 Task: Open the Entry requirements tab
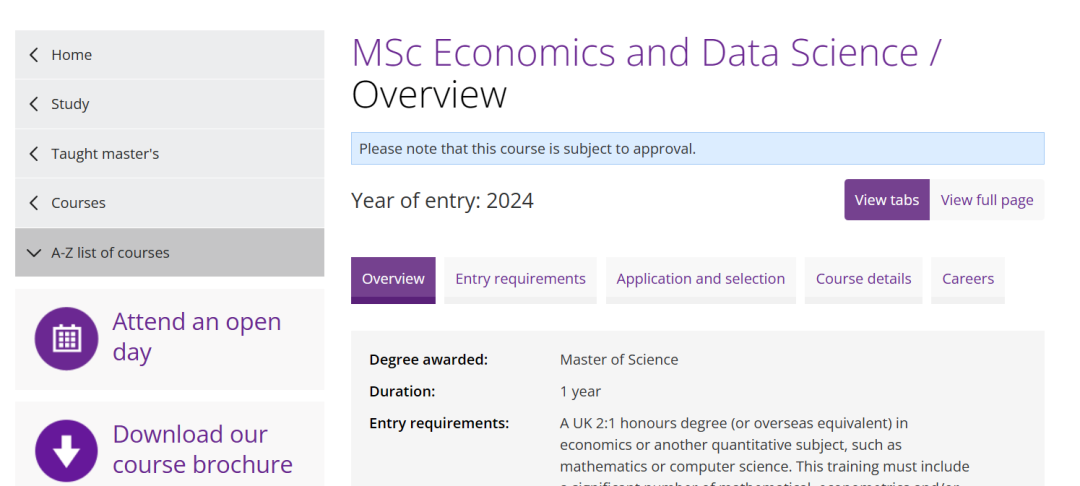pos(520,280)
